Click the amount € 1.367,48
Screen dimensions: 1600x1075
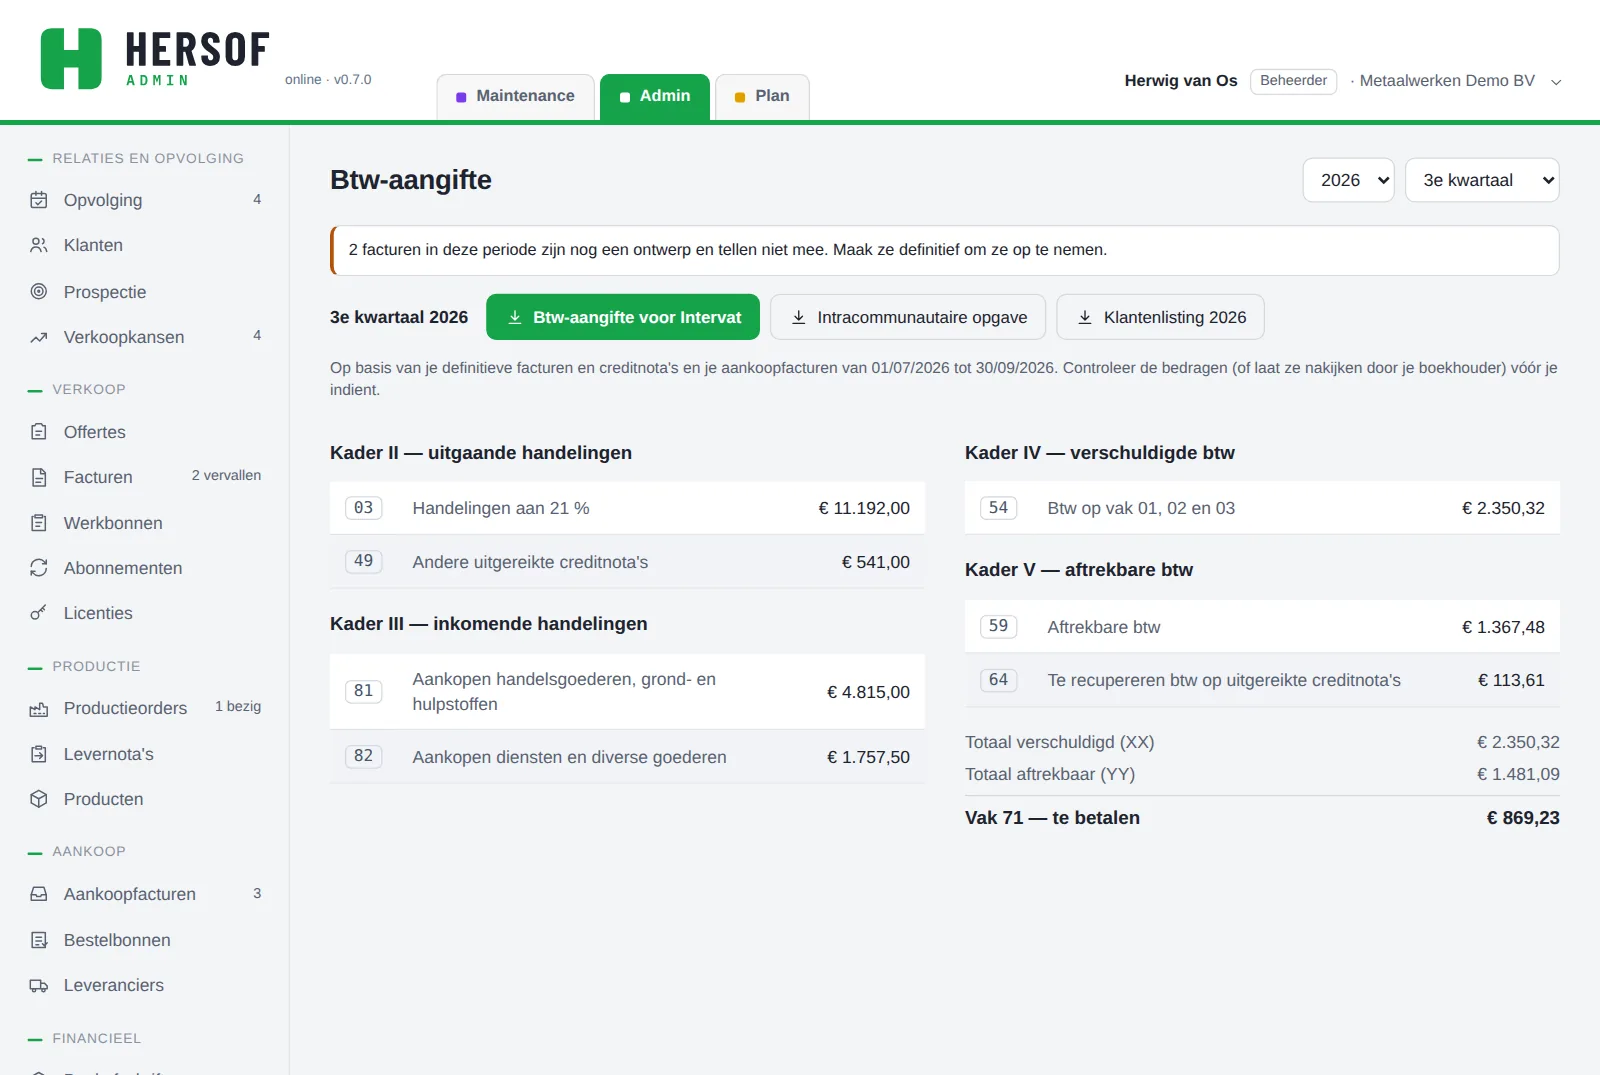(x=1503, y=627)
